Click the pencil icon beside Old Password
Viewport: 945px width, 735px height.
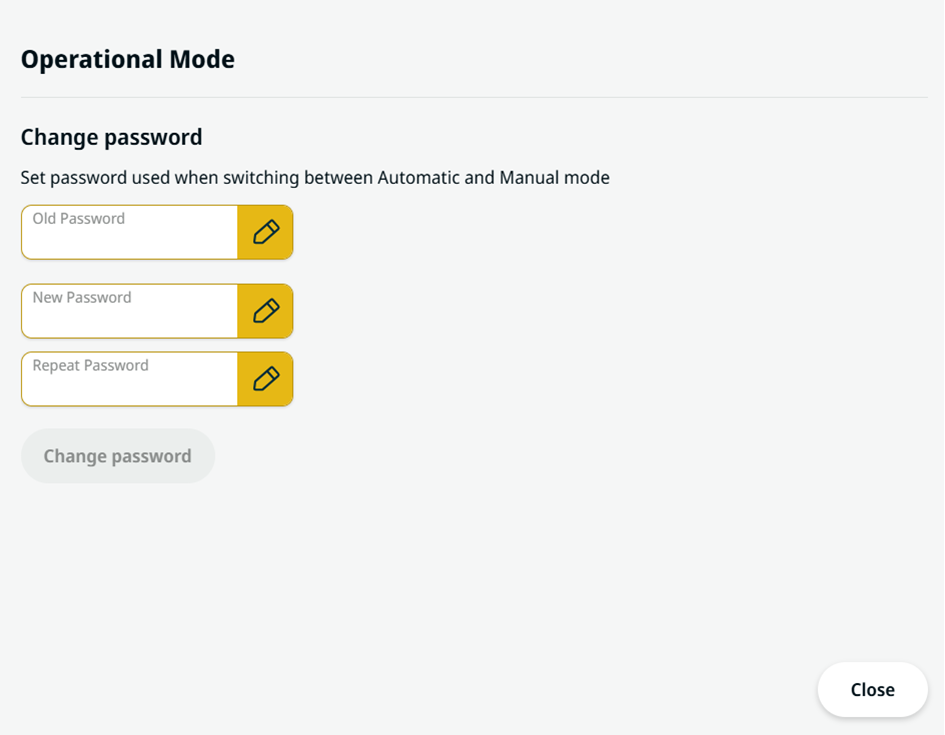(x=266, y=232)
